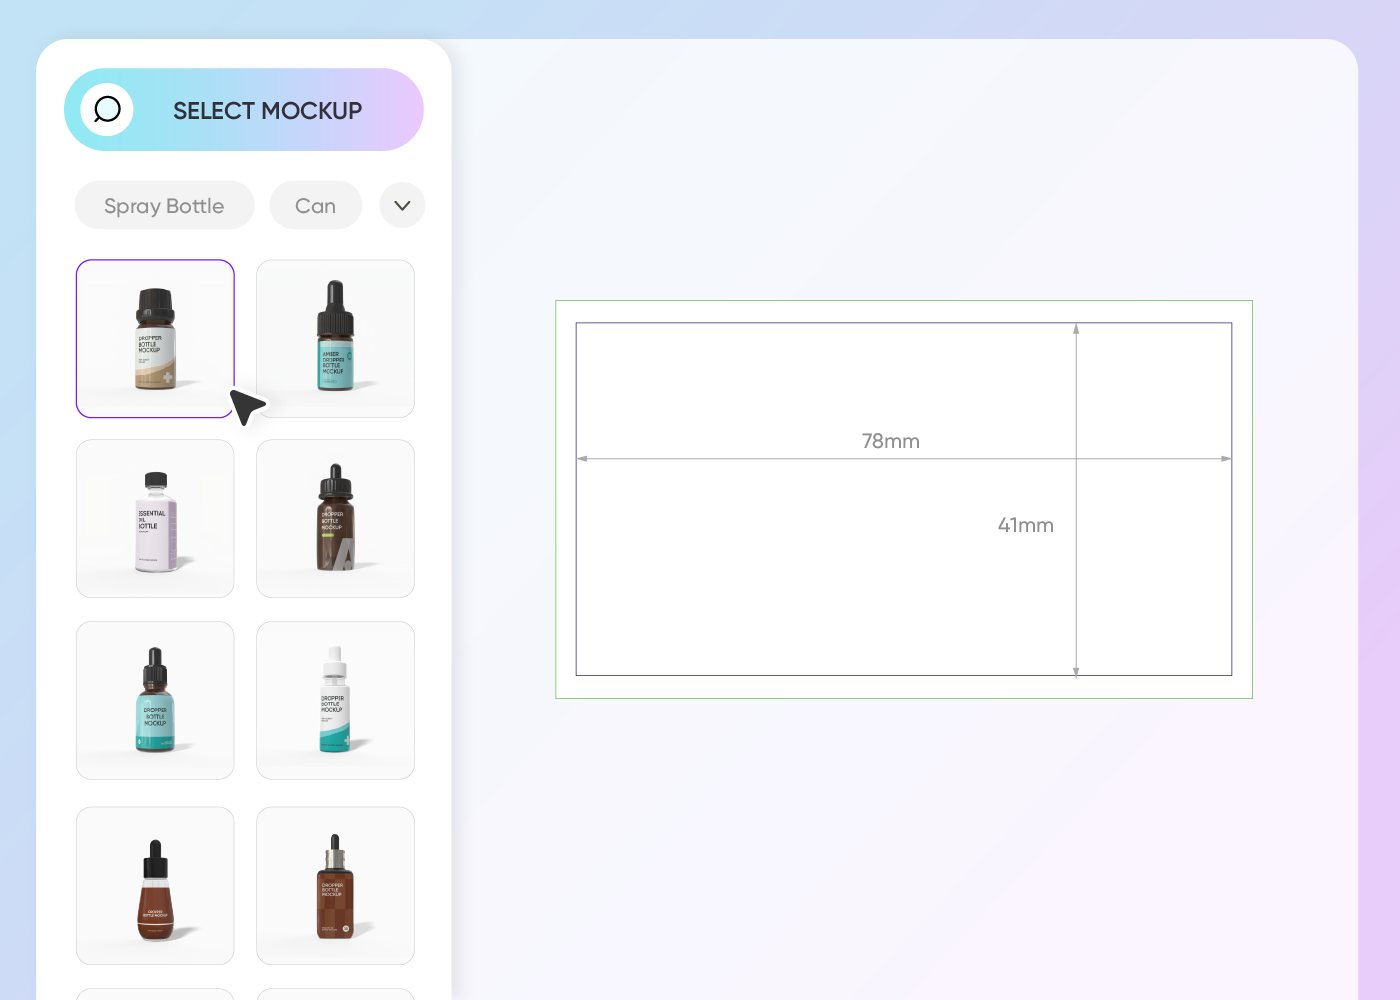1400x1000 pixels.
Task: Select the Spray Bottle category chip
Action: click(165, 206)
